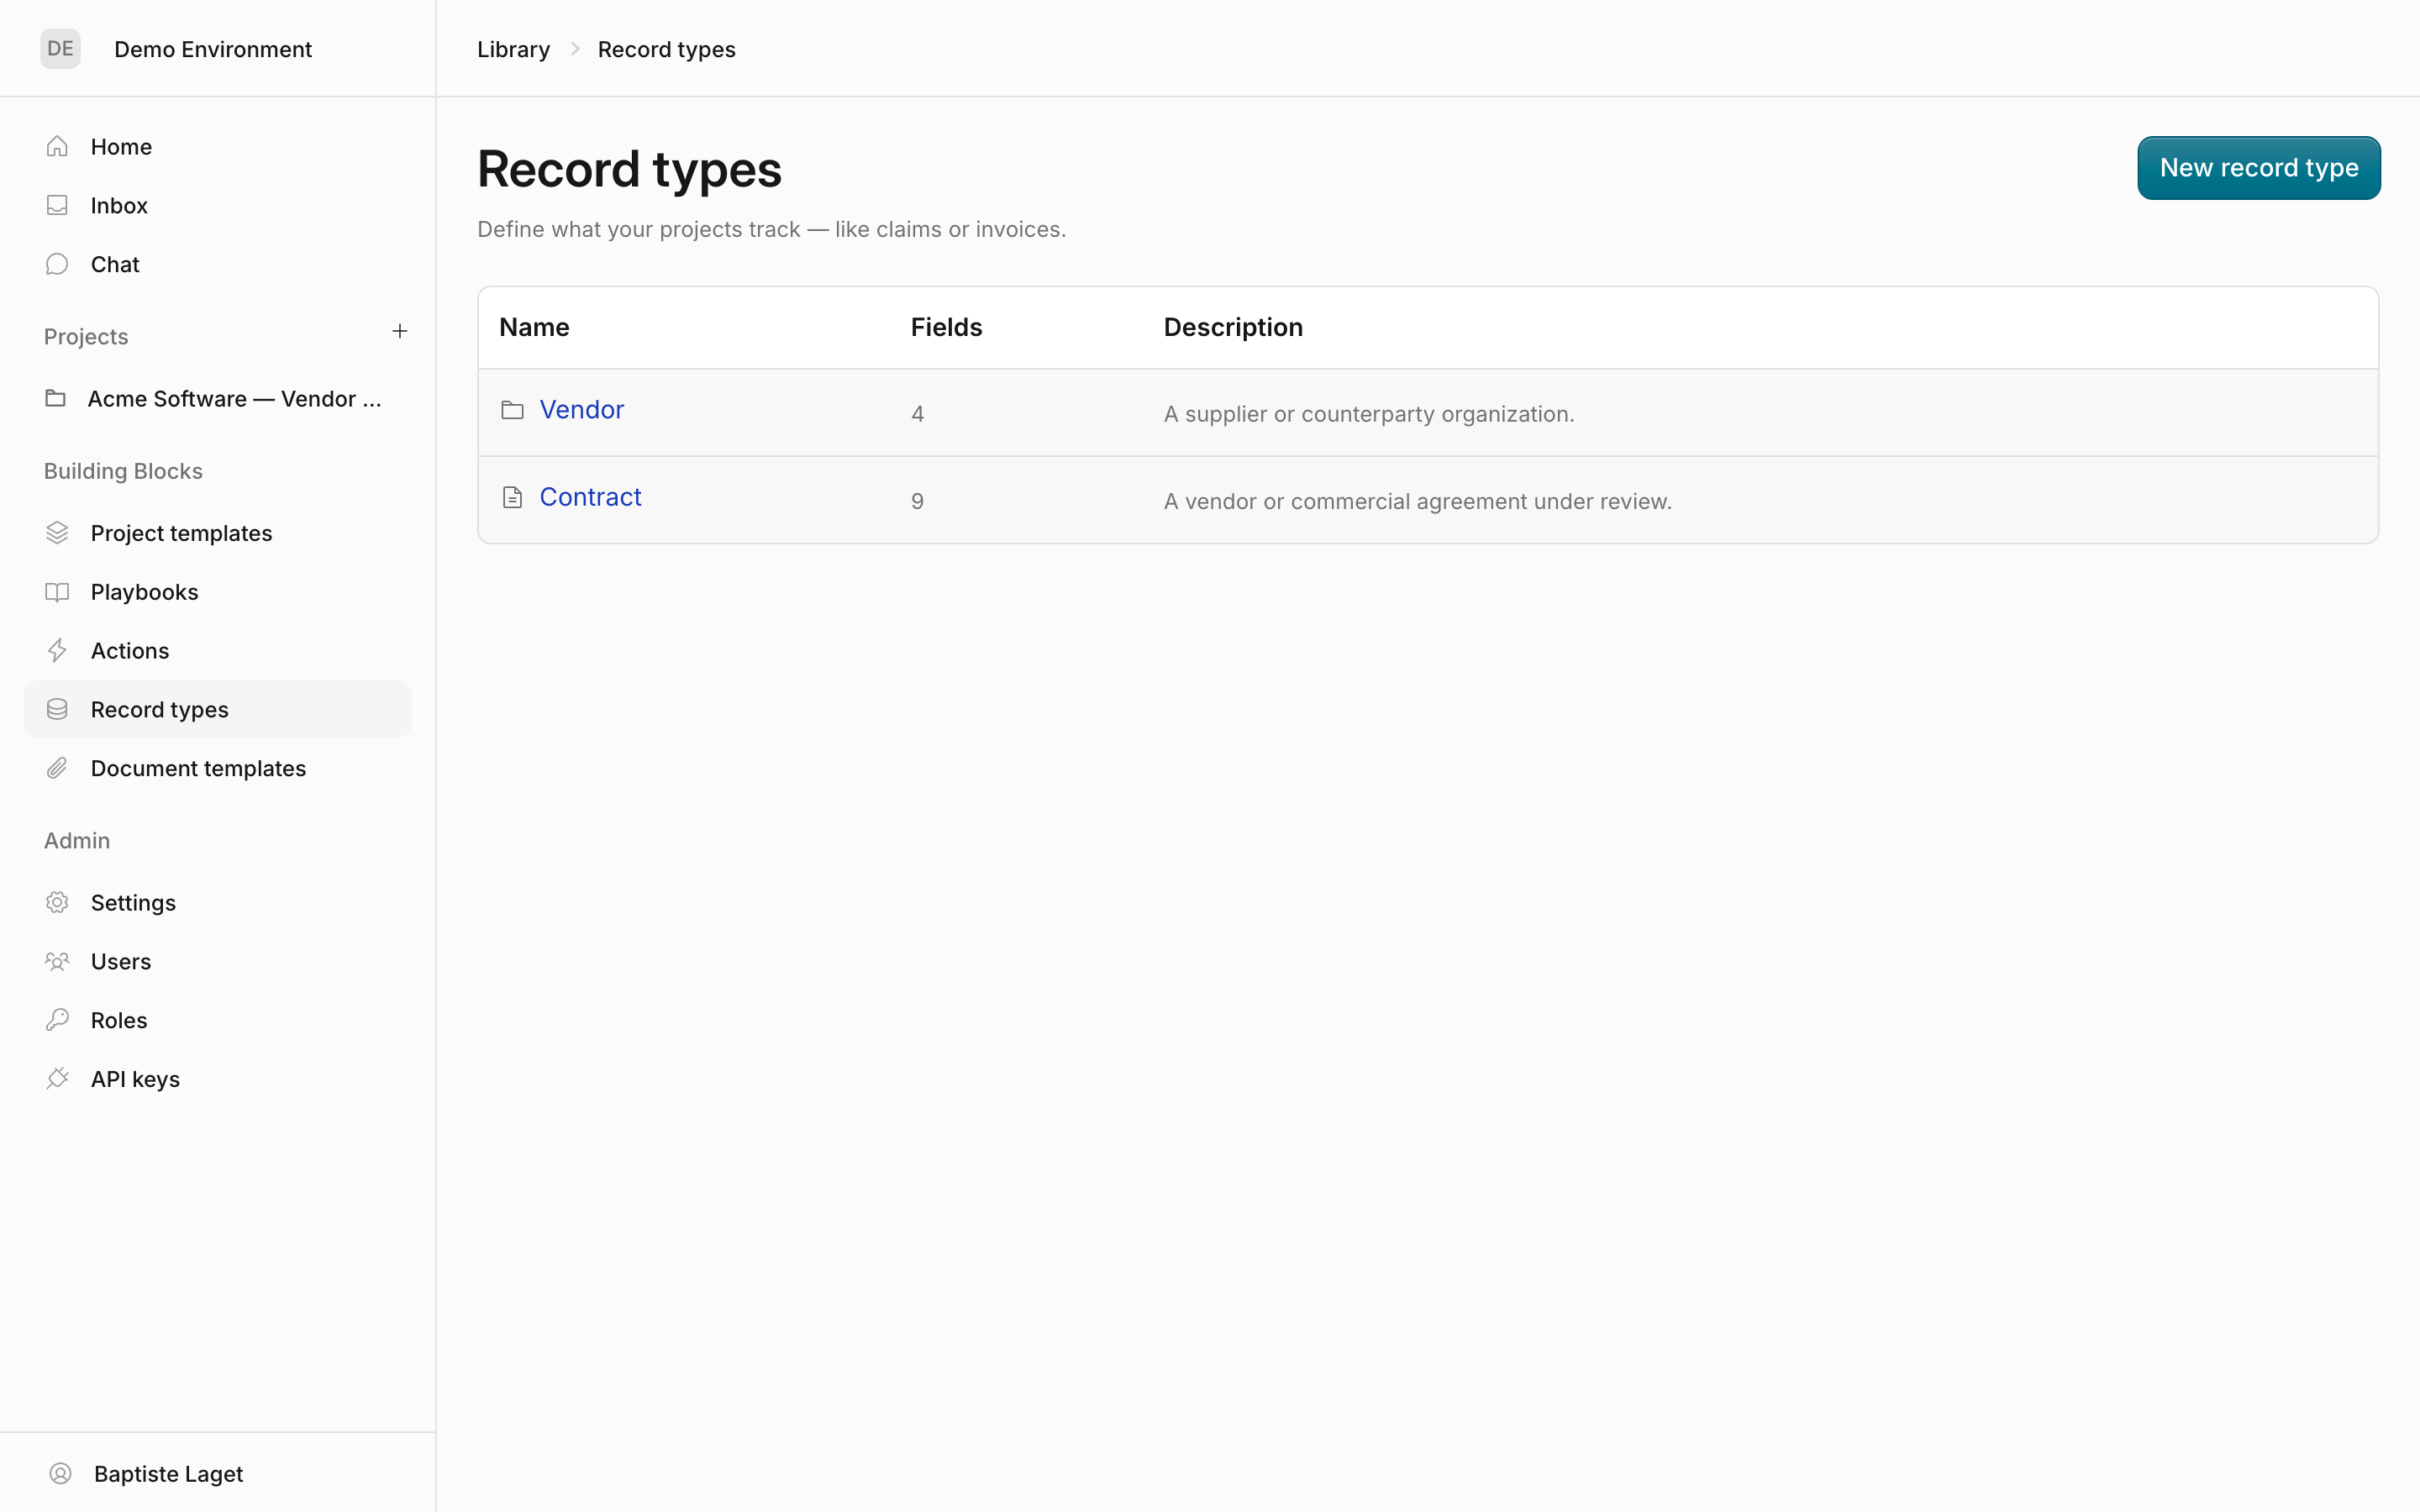Click the Roles key icon

[x=57, y=1020]
